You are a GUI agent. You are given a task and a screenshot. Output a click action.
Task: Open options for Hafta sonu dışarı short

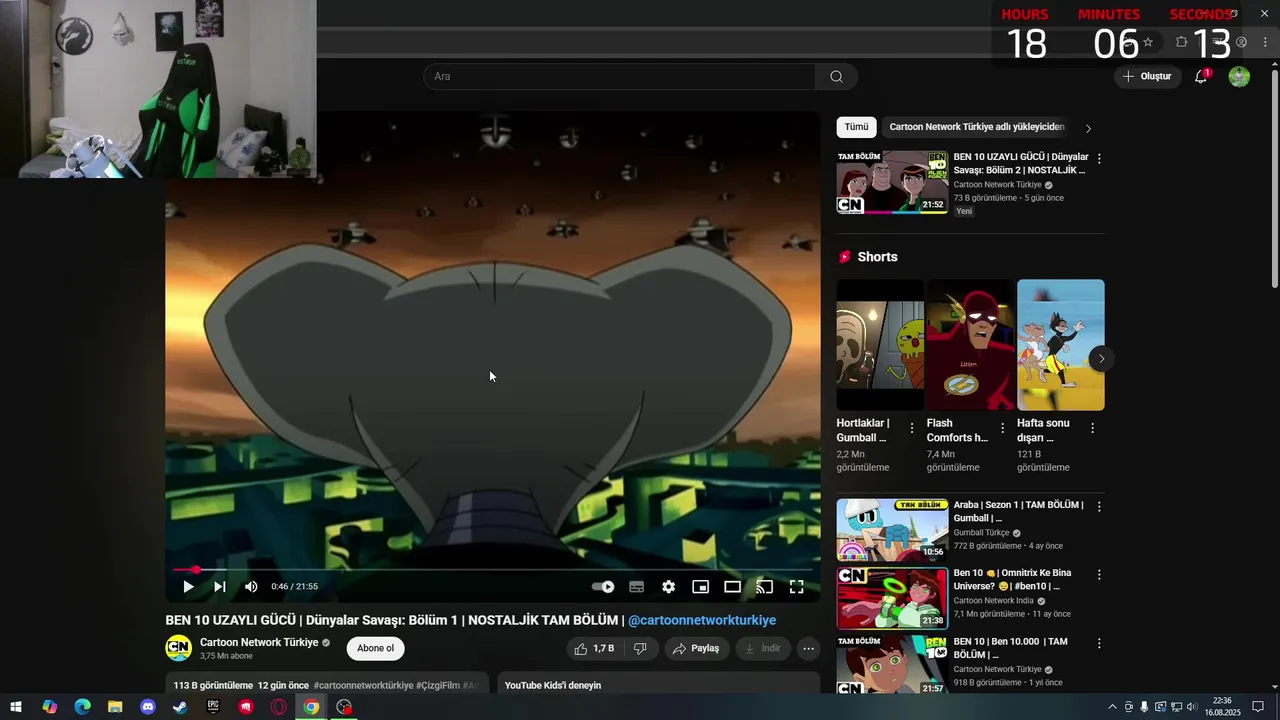click(x=1092, y=428)
